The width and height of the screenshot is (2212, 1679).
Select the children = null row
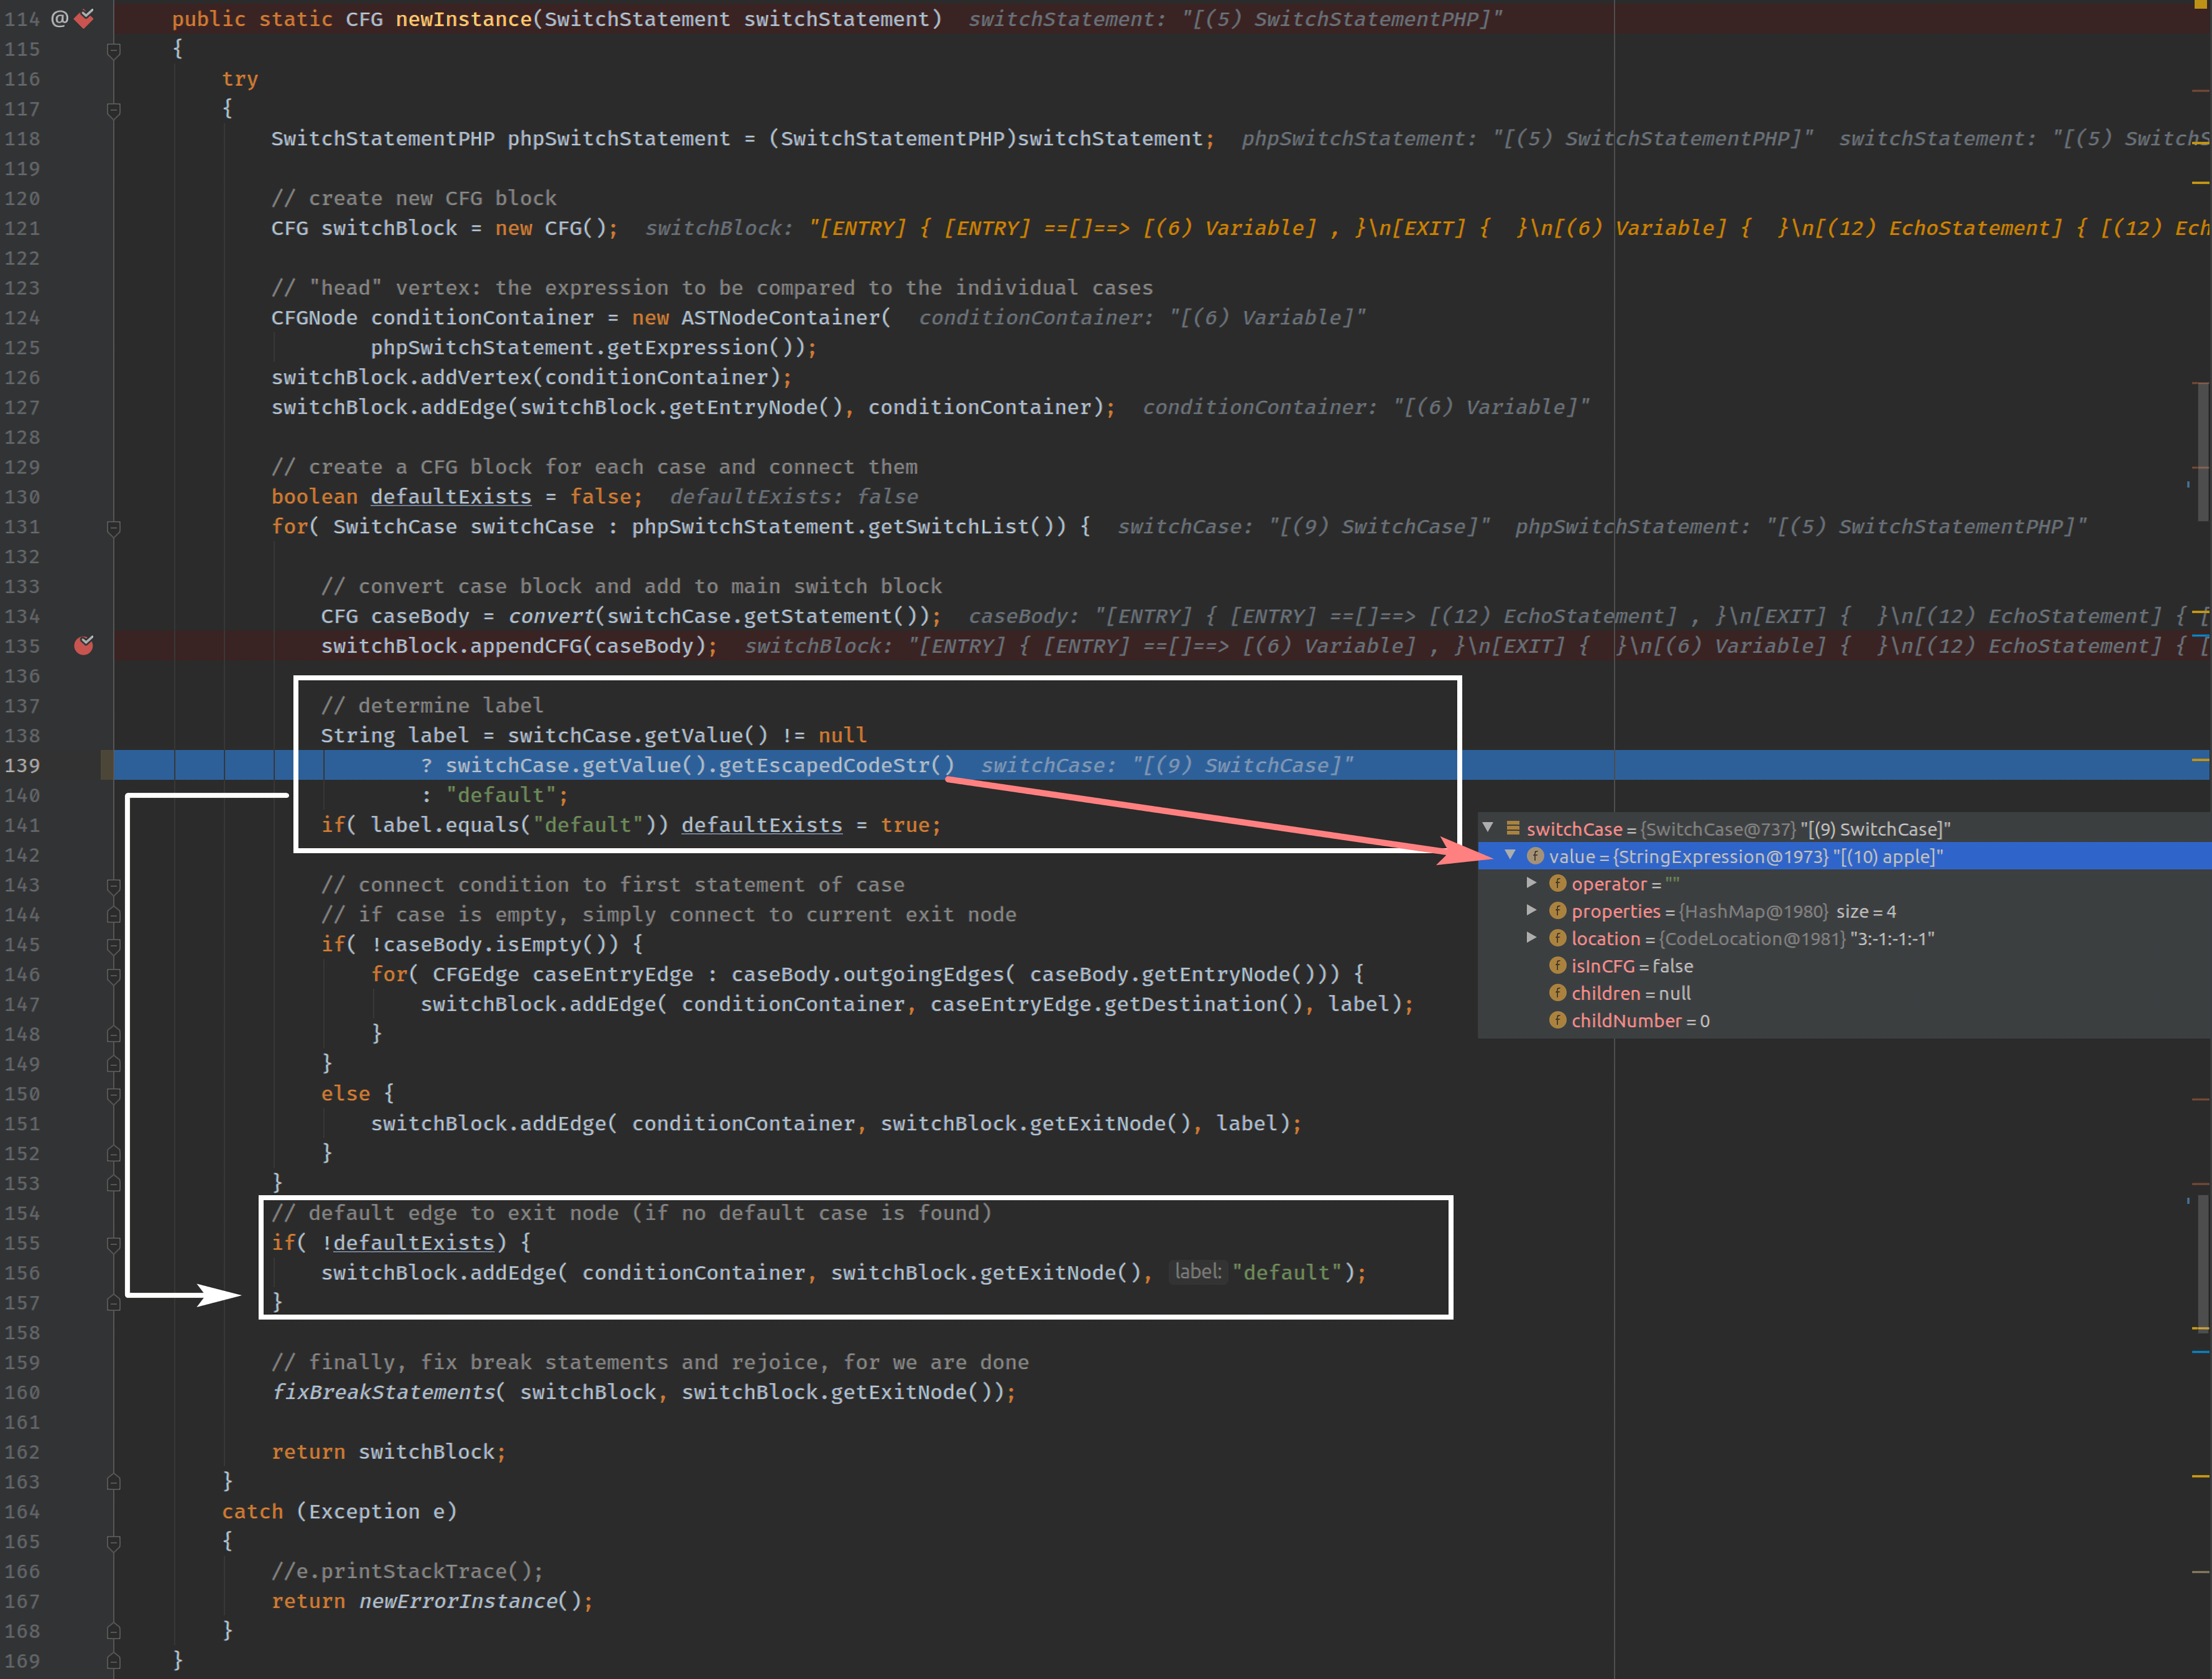[x=1844, y=993]
